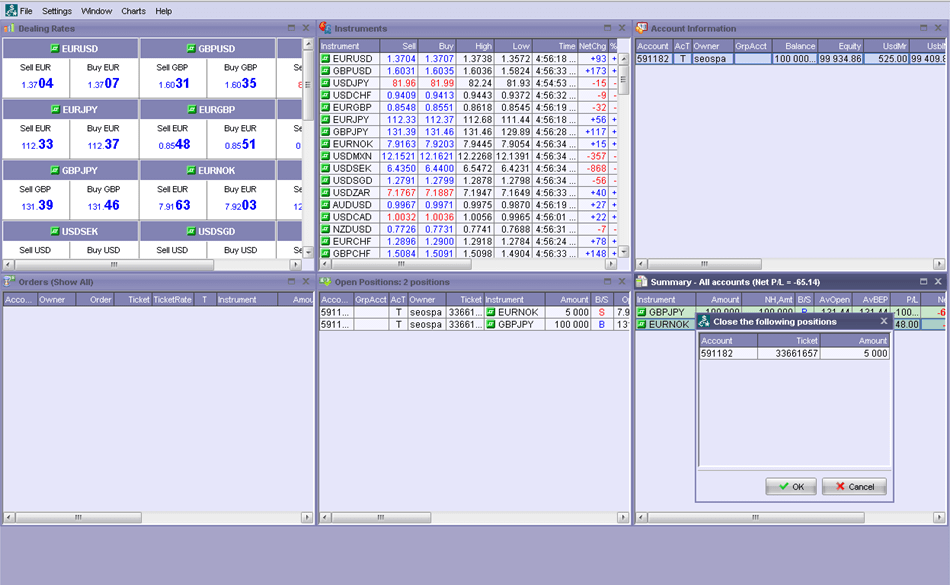Buy GBP at 1.6035 on the GBPUSD tile

(243, 78)
